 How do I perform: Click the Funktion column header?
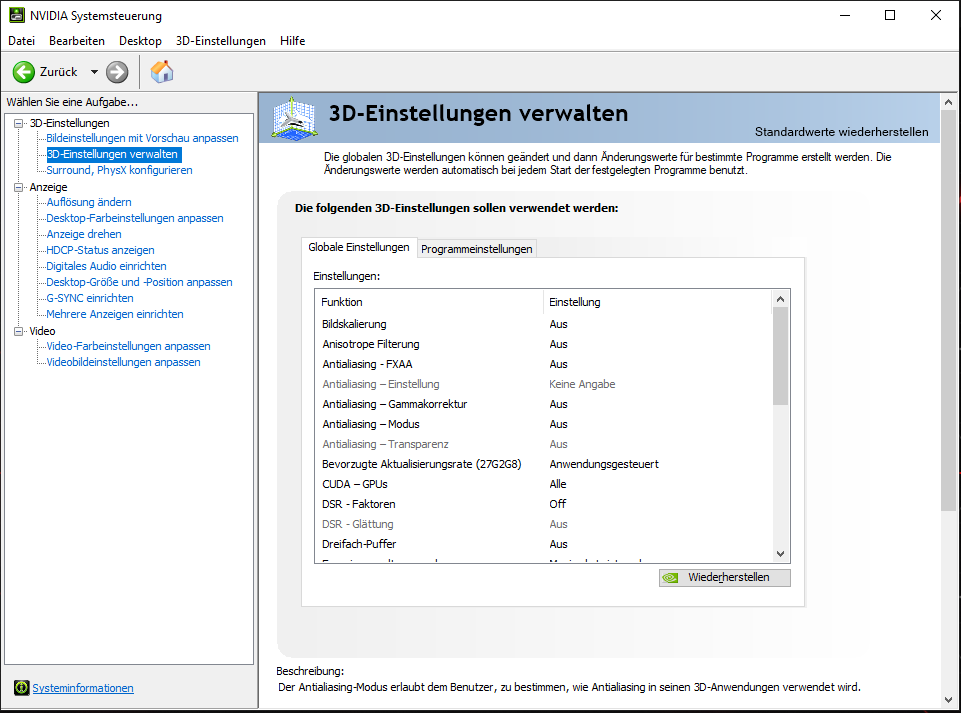[x=429, y=302]
